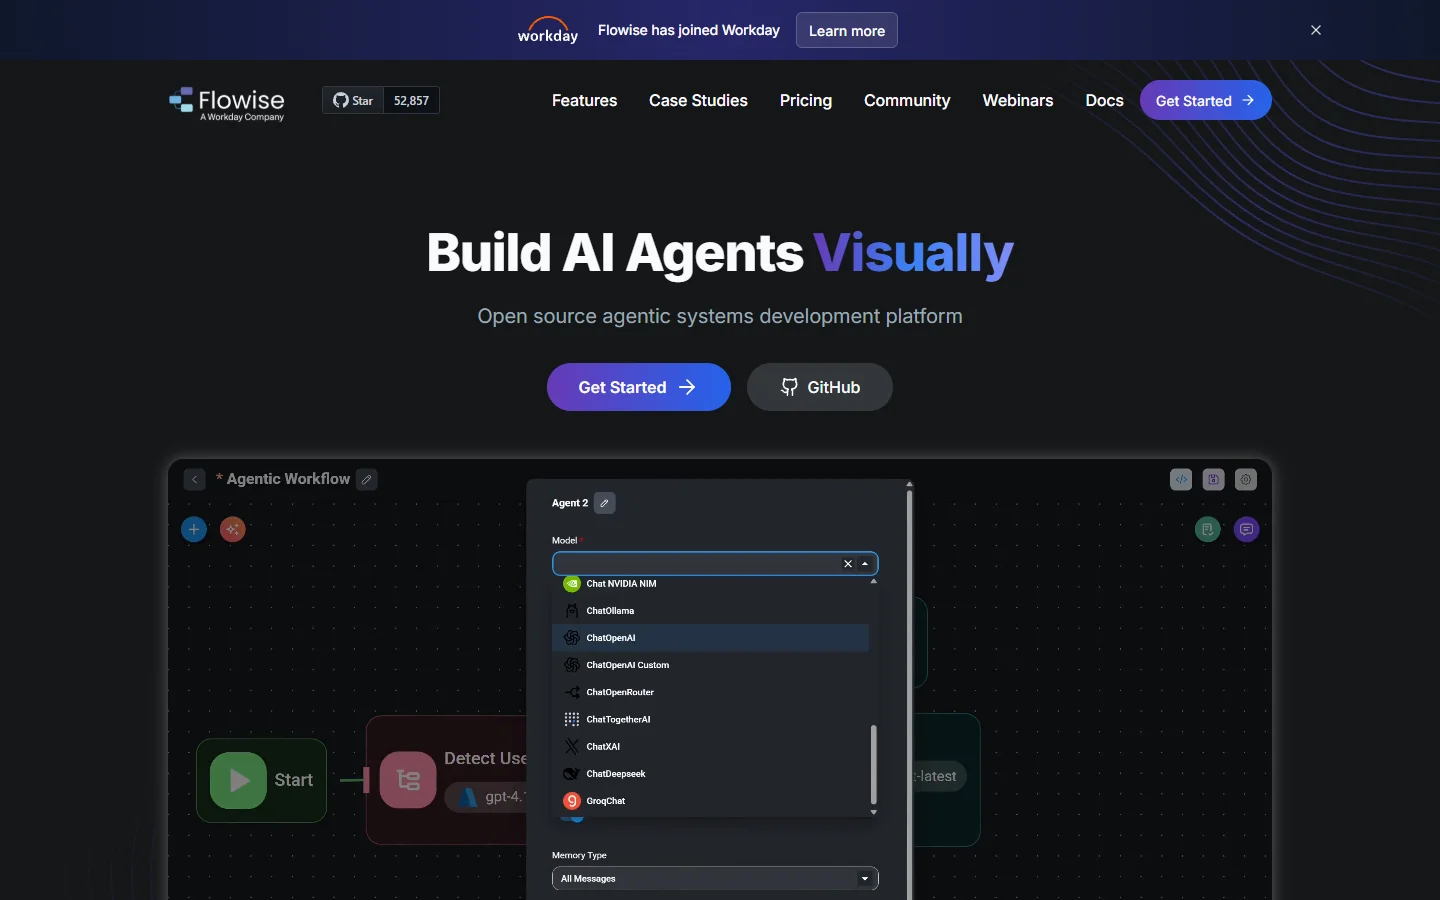
Task: Click the save icon in canvas toolbar
Action: coord(1213,479)
